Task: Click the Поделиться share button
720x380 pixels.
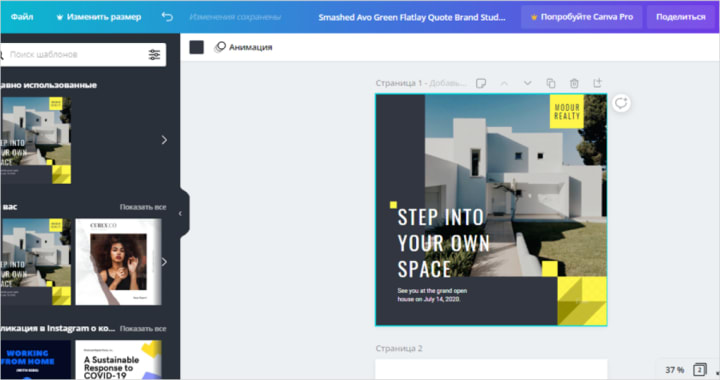Action: tap(681, 17)
